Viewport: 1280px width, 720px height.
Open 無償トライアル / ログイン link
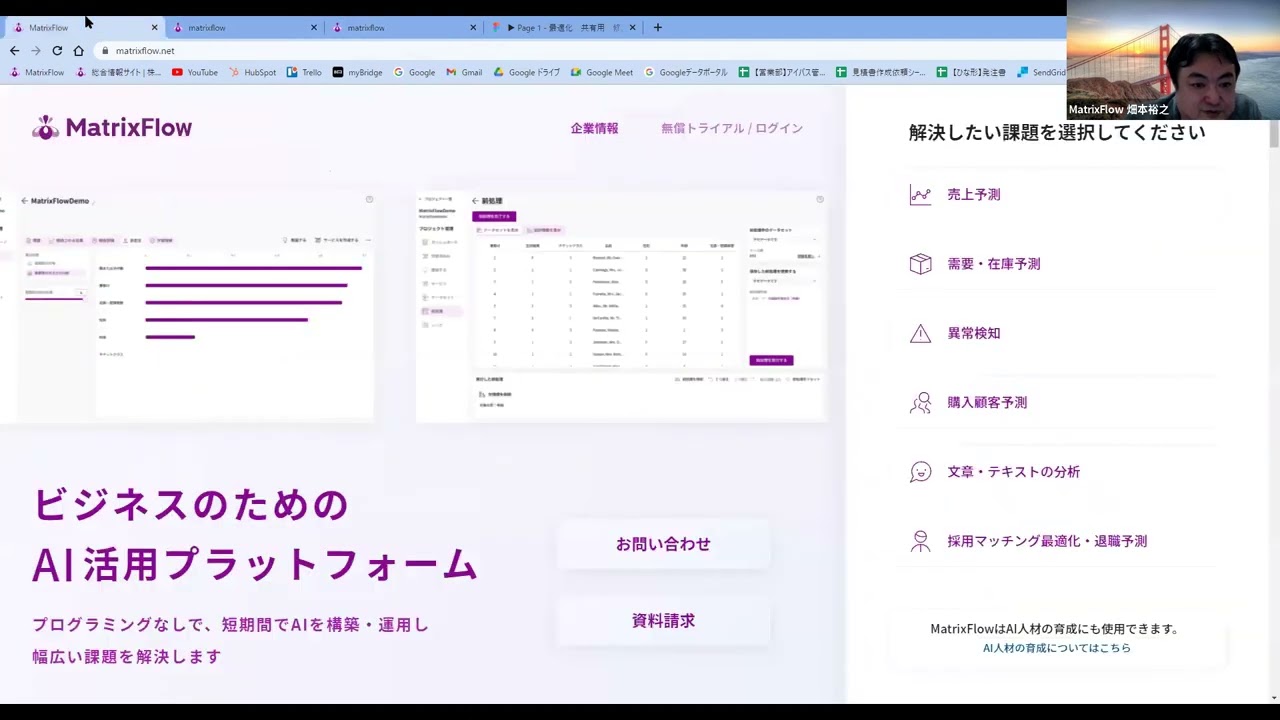pyautogui.click(x=731, y=128)
